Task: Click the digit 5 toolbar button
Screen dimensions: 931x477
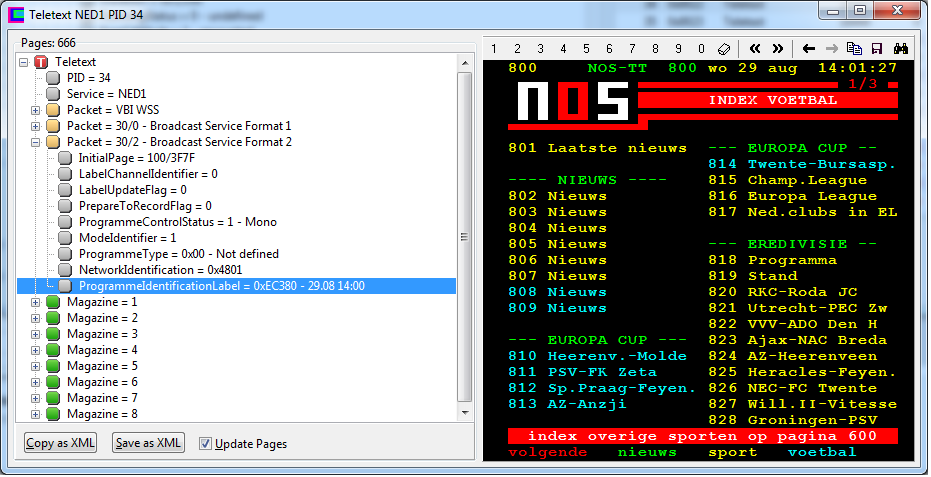Action: click(586, 49)
